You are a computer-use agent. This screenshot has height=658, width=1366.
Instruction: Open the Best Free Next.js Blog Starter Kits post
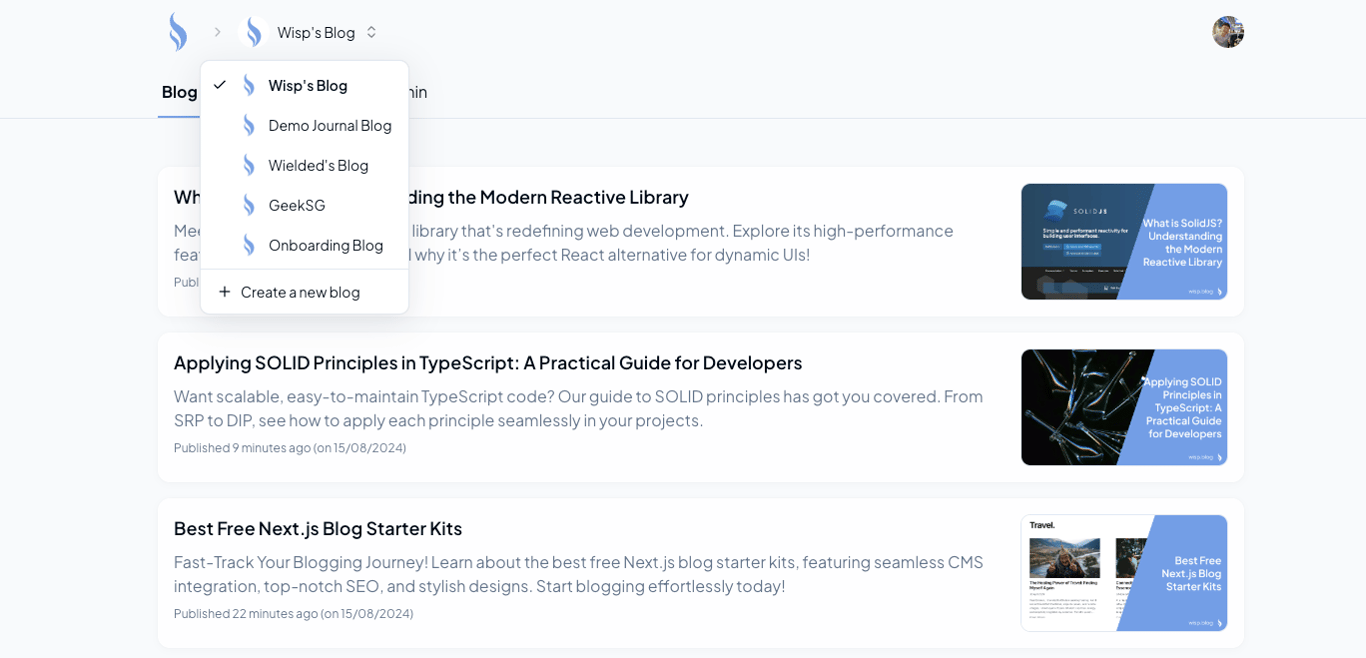[x=318, y=528]
